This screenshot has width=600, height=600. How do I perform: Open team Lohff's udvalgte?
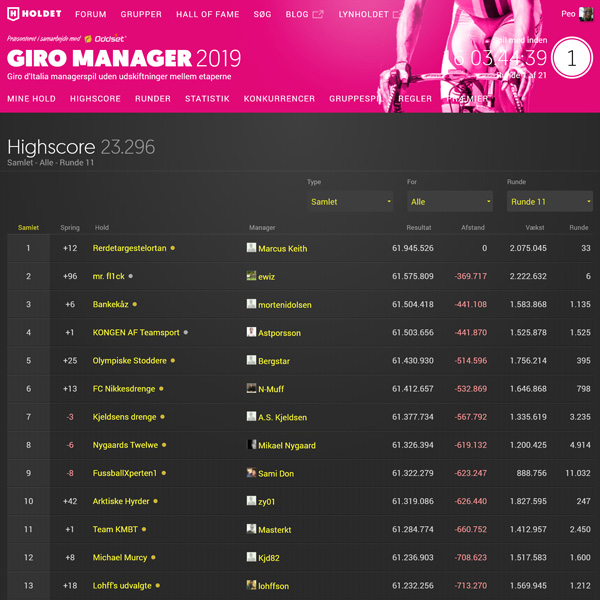tap(122, 585)
